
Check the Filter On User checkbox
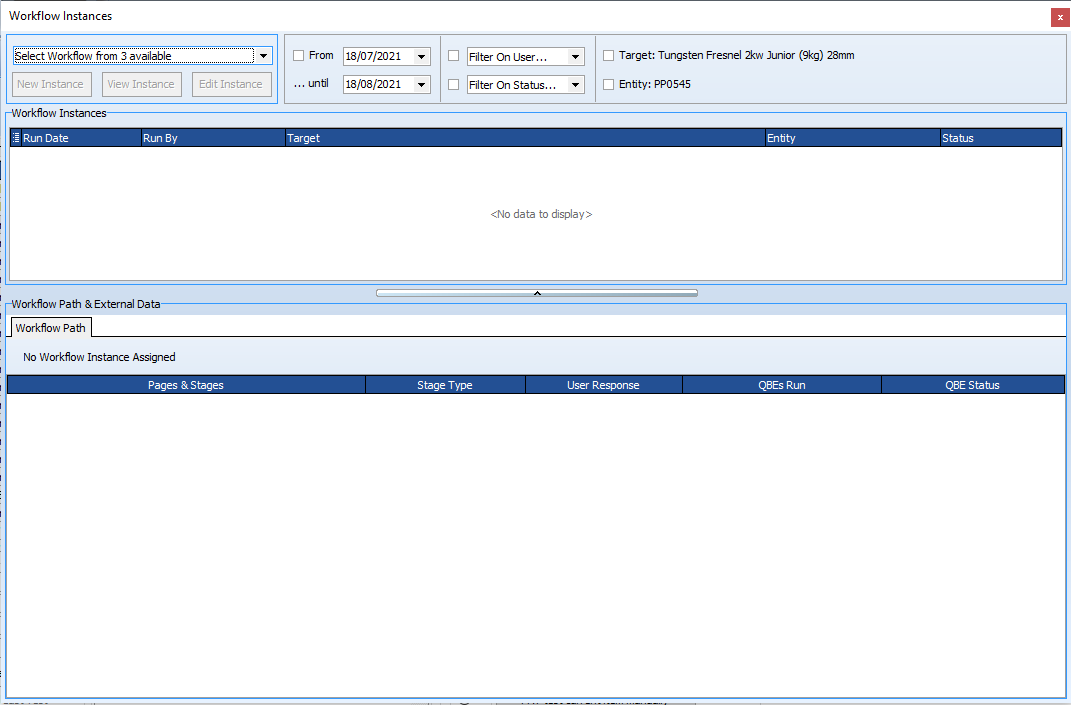453,56
